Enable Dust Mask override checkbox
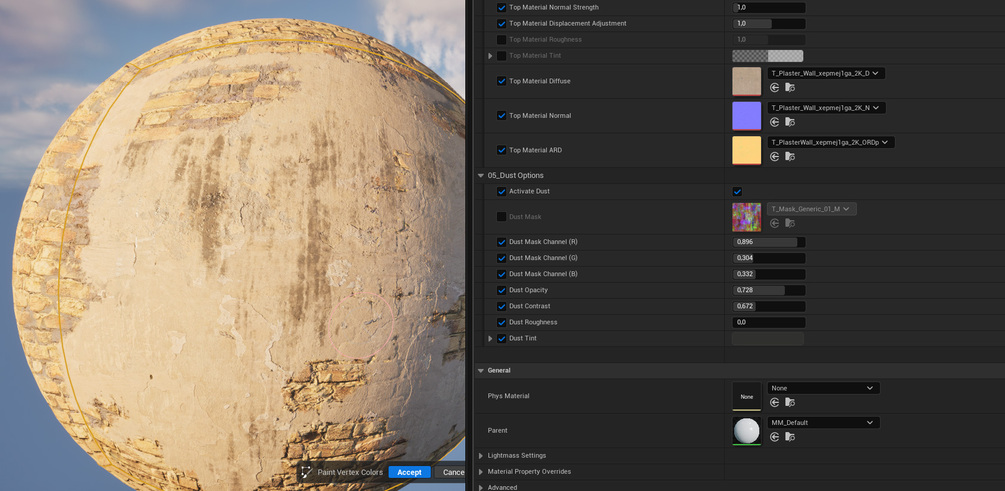Image resolution: width=1005 pixels, height=491 pixels. tap(501, 217)
